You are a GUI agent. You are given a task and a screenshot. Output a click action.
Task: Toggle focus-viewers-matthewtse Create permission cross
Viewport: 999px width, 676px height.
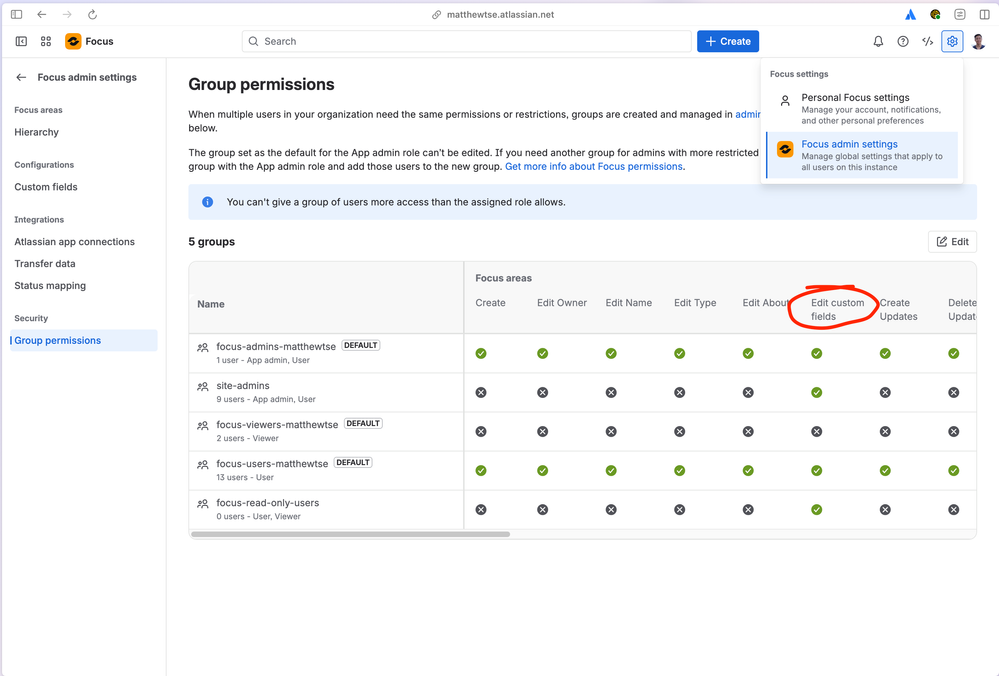(481, 431)
